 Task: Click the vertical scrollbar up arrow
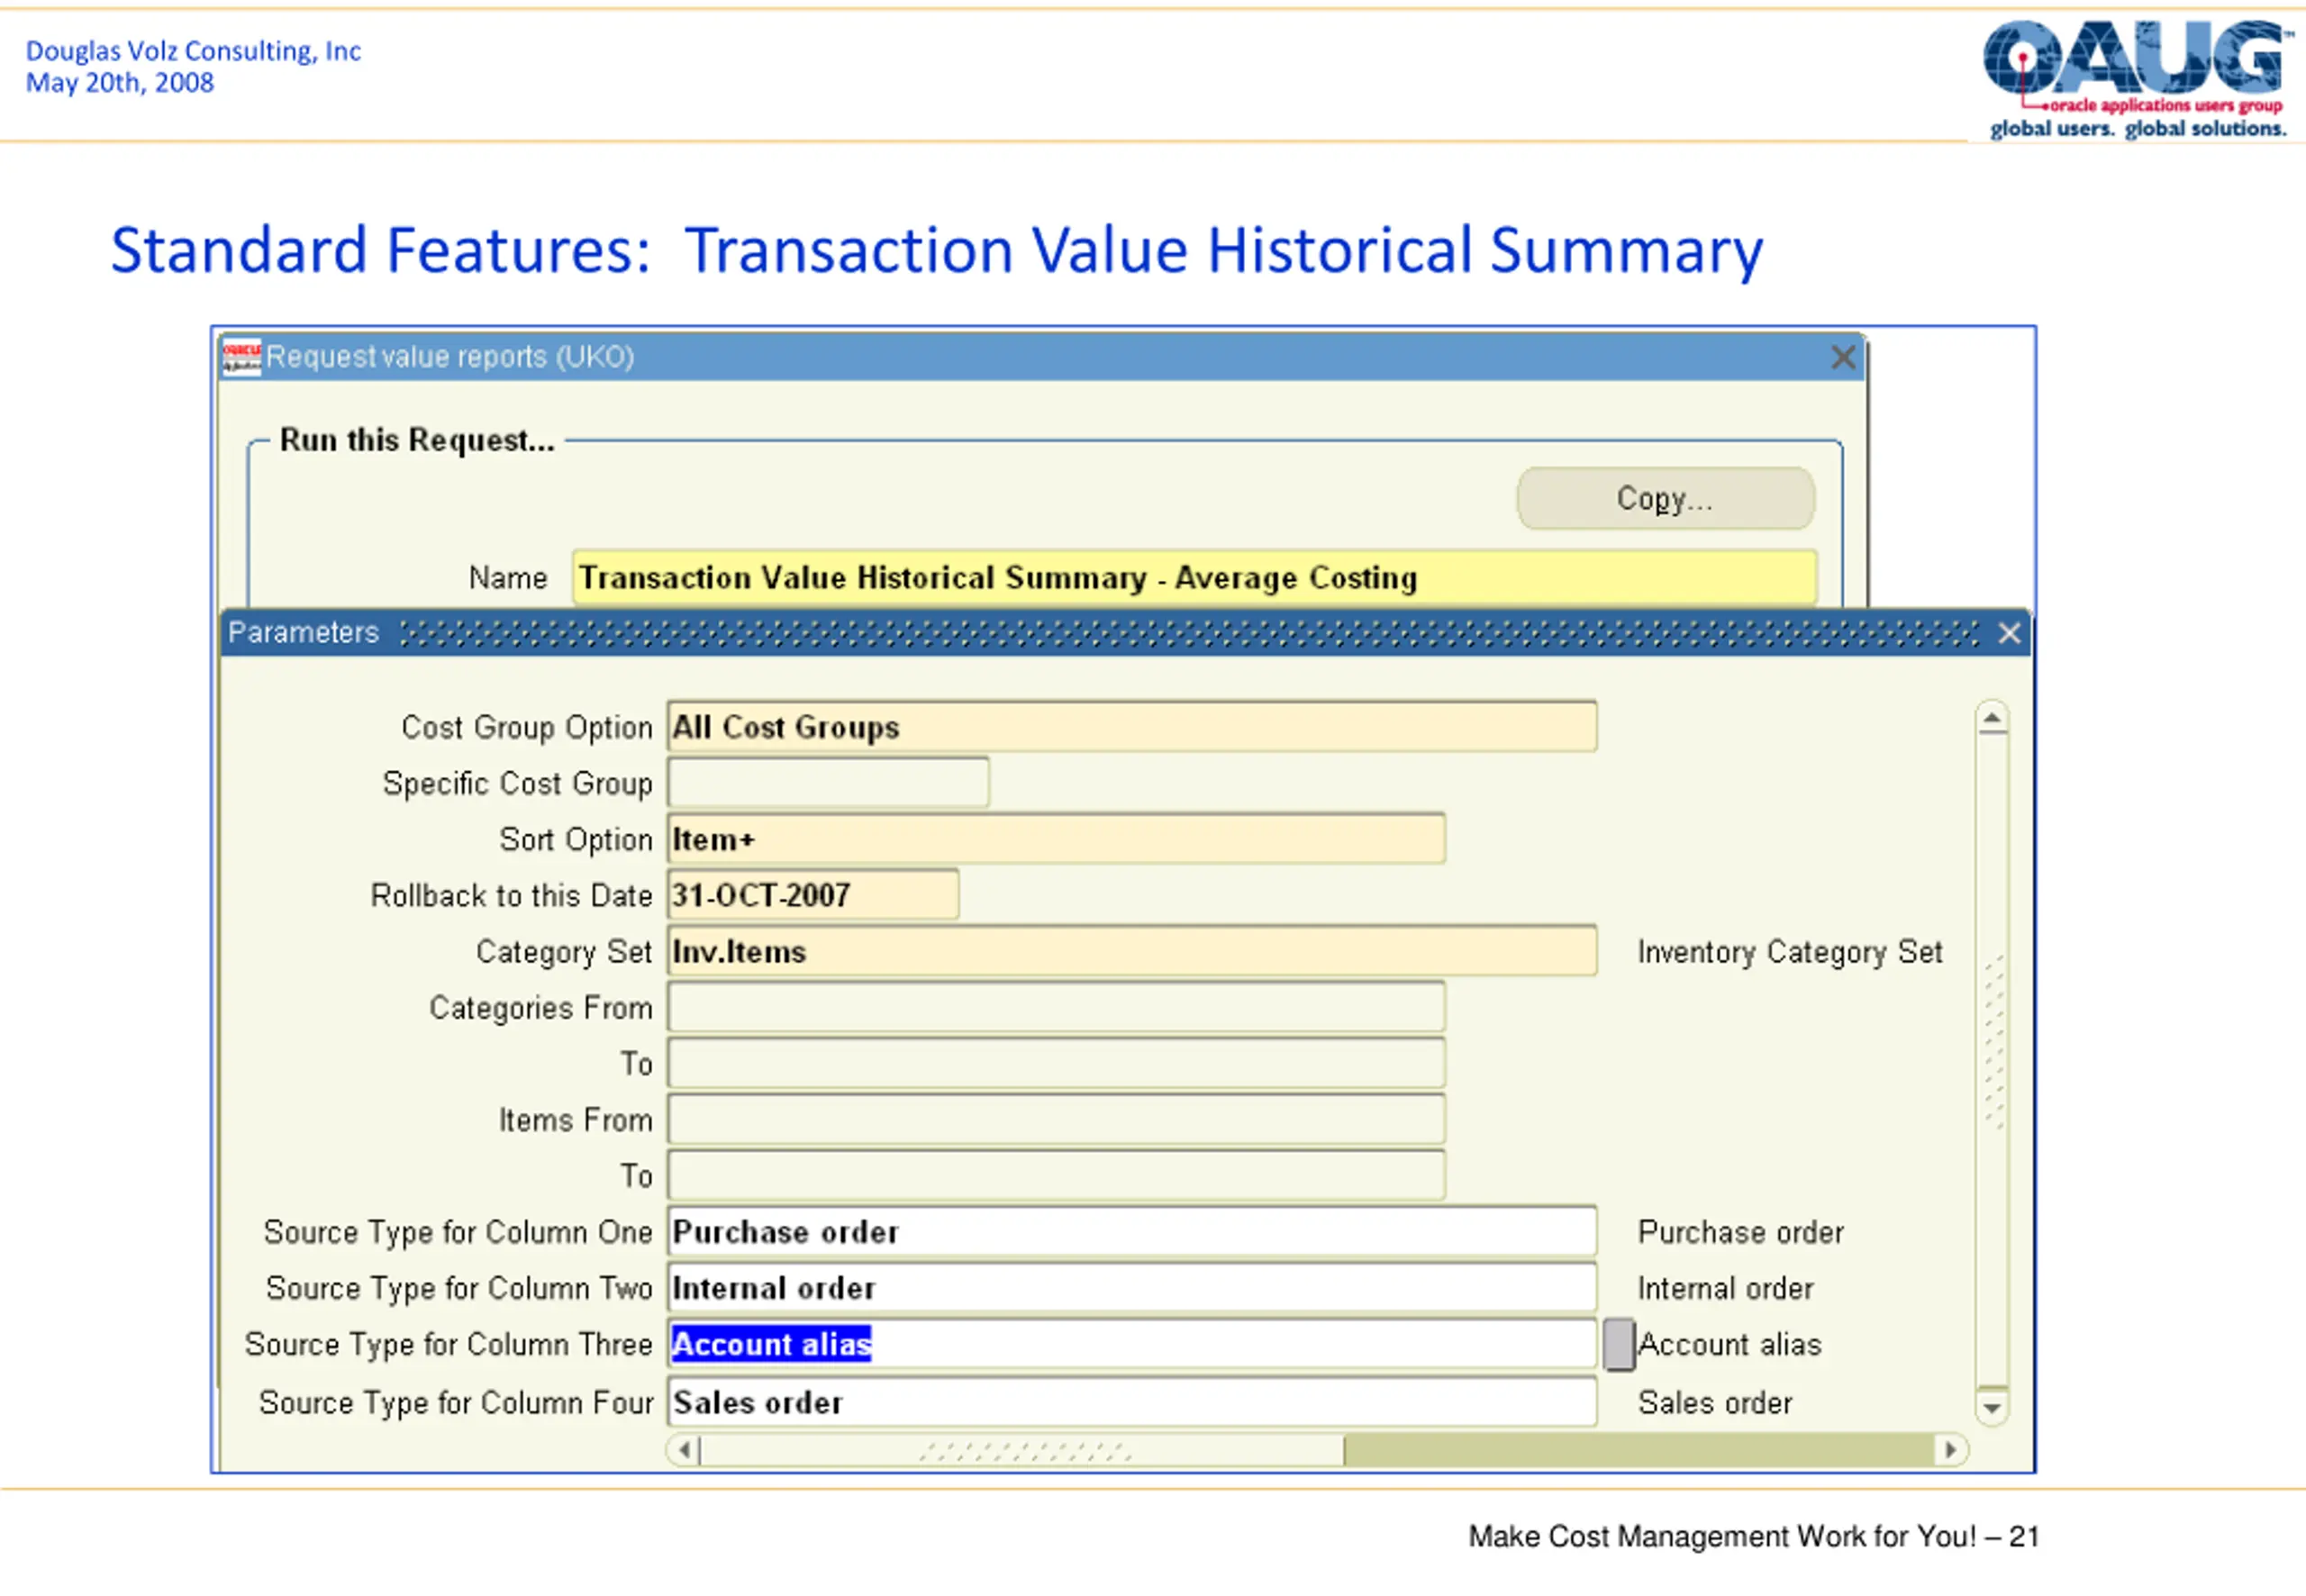point(1992,718)
